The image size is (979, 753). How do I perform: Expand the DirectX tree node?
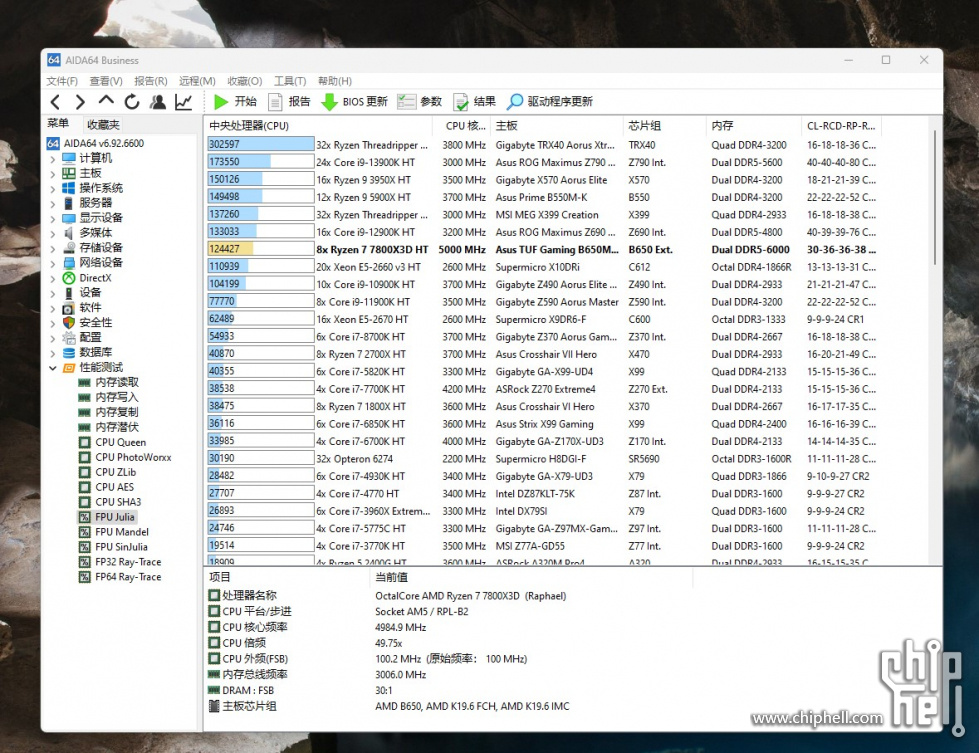pyautogui.click(x=52, y=278)
